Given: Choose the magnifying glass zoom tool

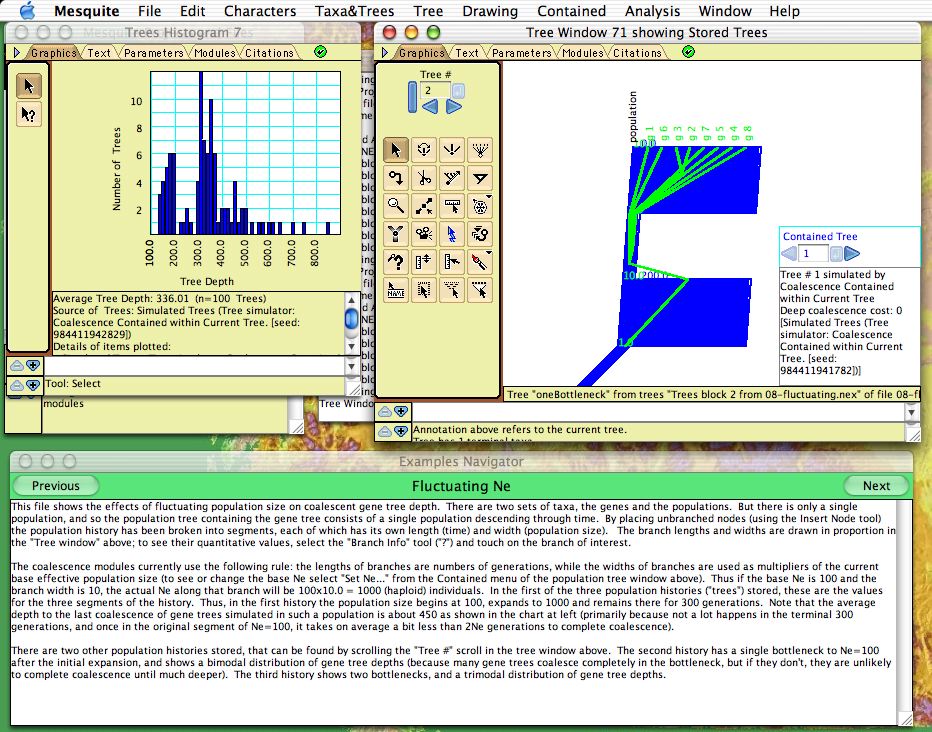Looking at the screenshot, I should (397, 206).
